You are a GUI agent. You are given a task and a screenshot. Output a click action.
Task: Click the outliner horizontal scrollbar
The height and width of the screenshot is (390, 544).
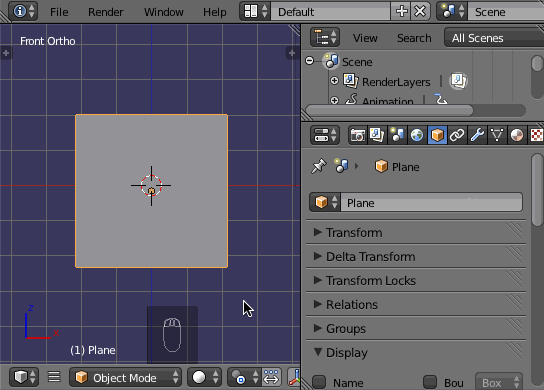coord(389,110)
